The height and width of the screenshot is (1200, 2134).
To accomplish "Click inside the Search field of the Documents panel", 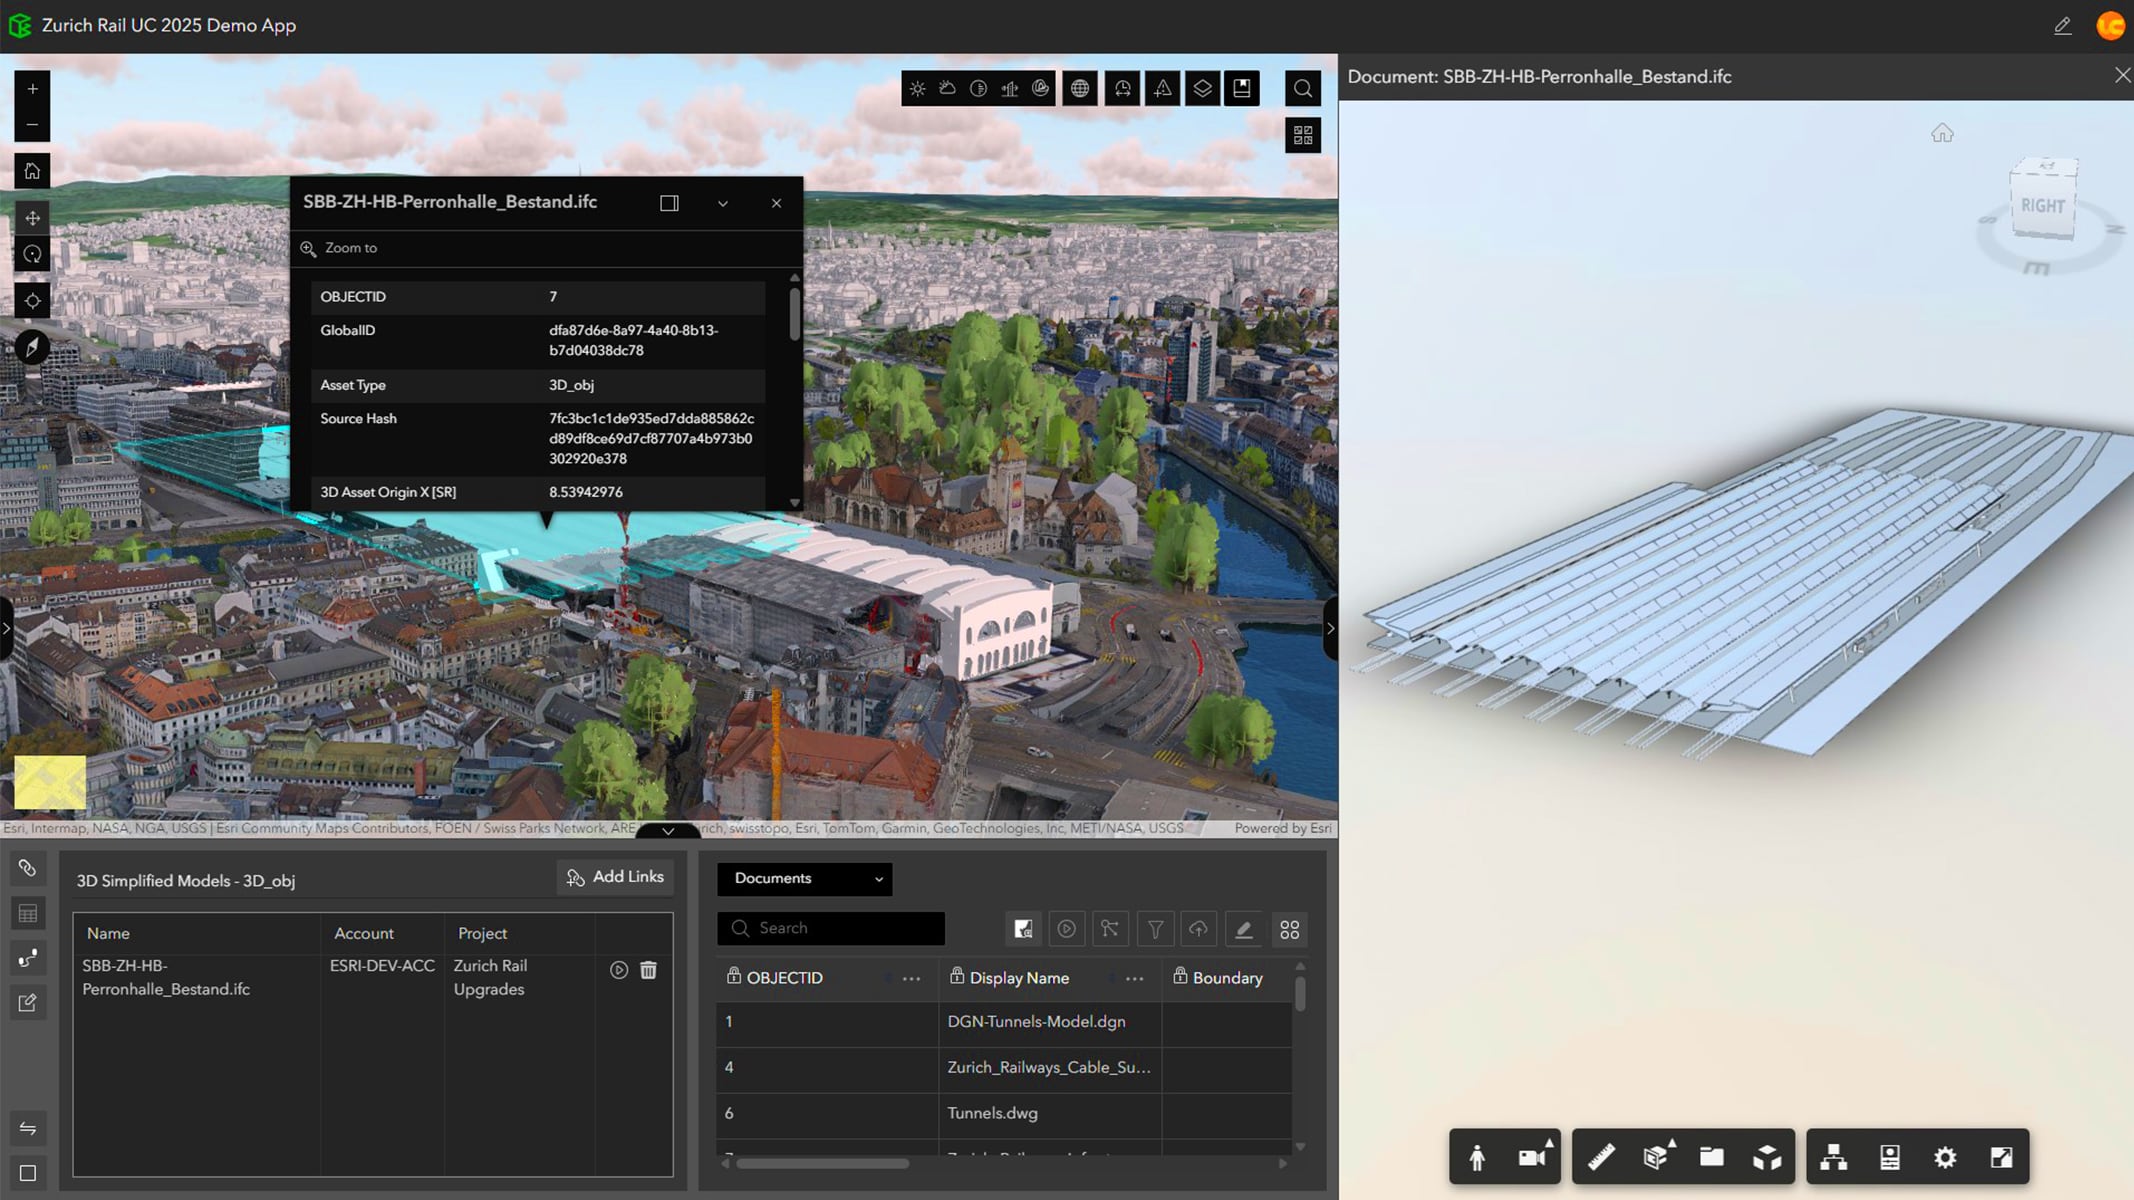I will click(830, 928).
